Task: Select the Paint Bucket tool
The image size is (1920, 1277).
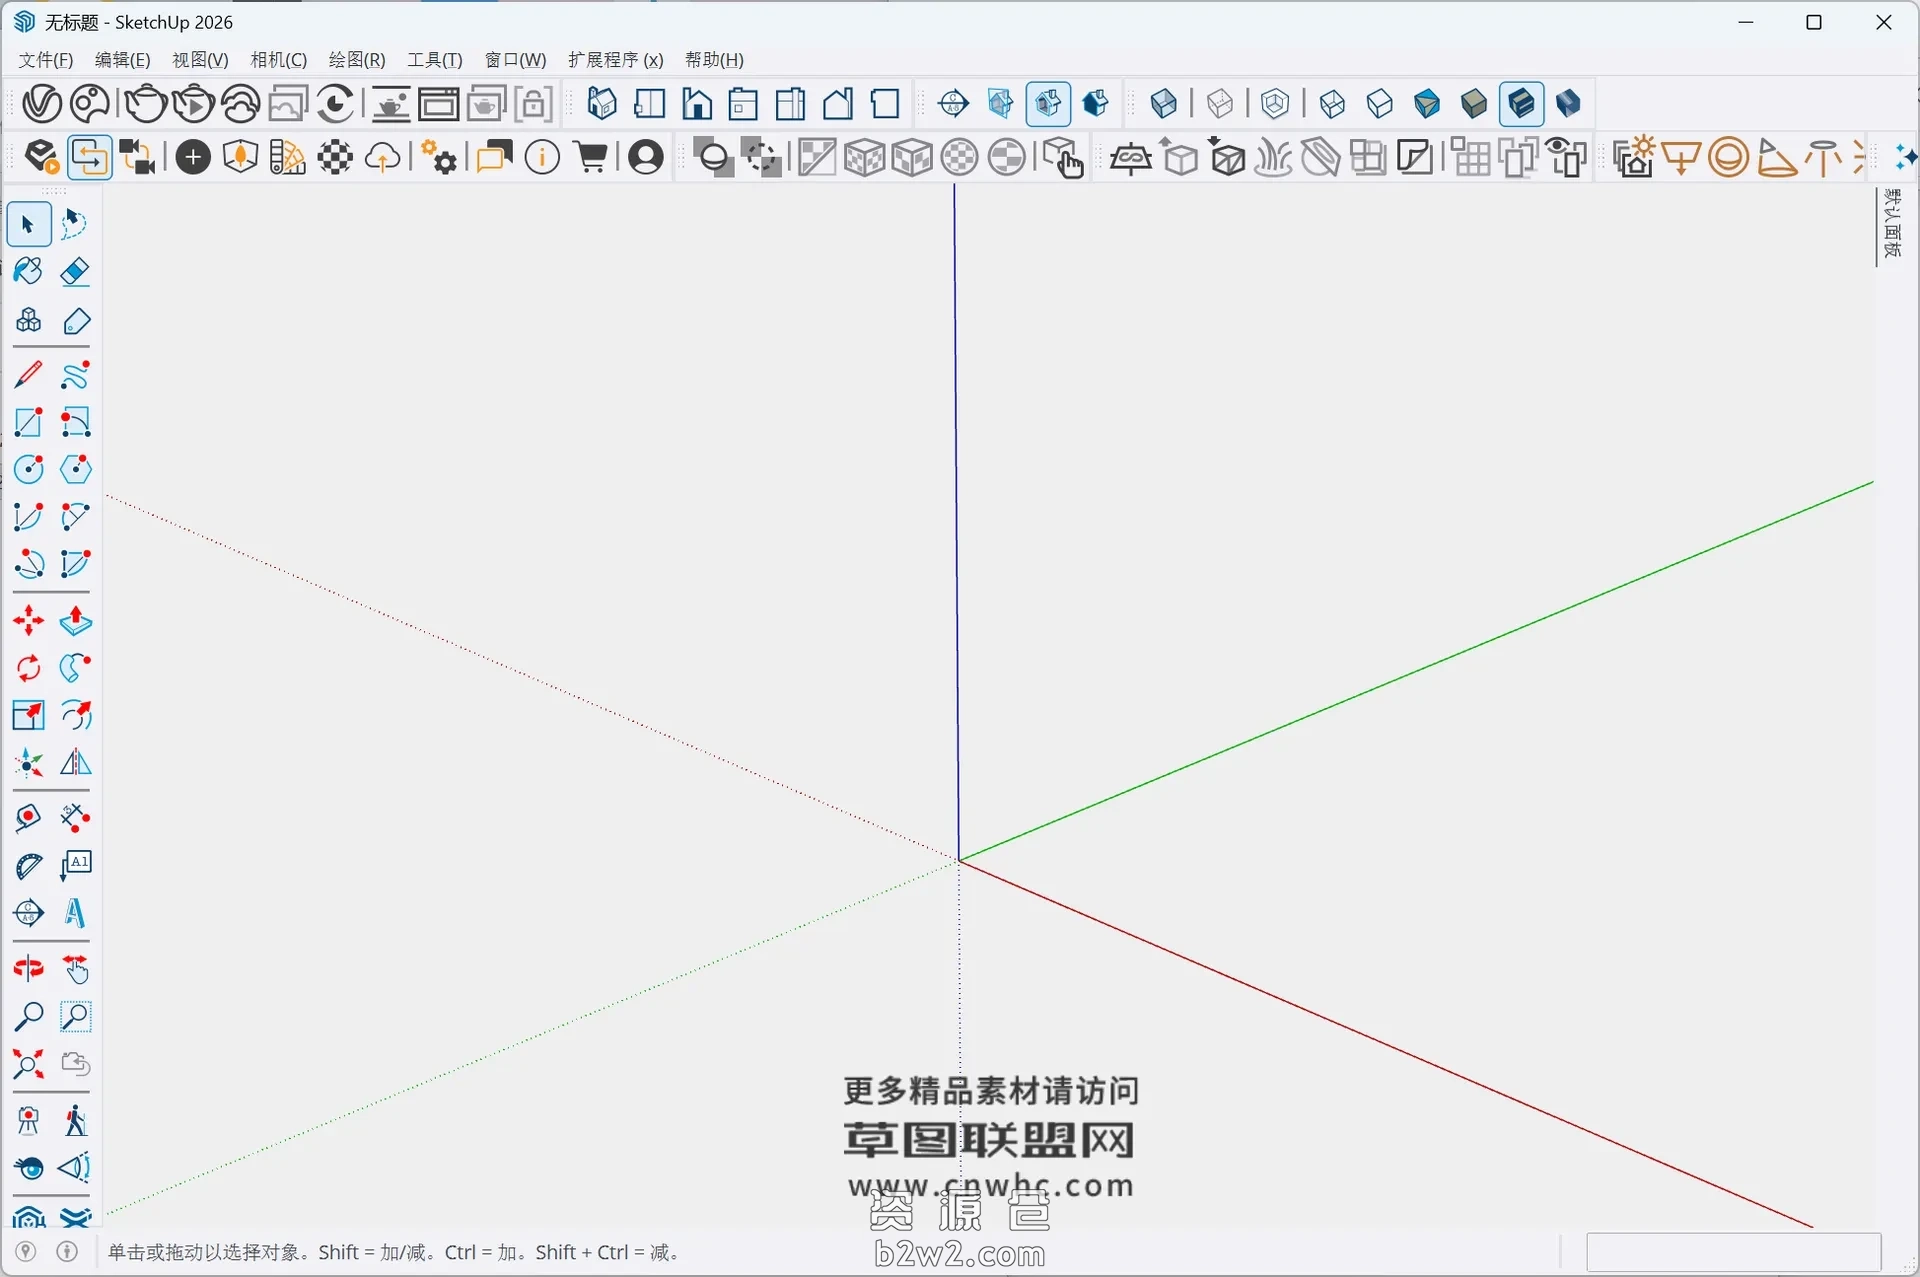Action: tap(28, 271)
